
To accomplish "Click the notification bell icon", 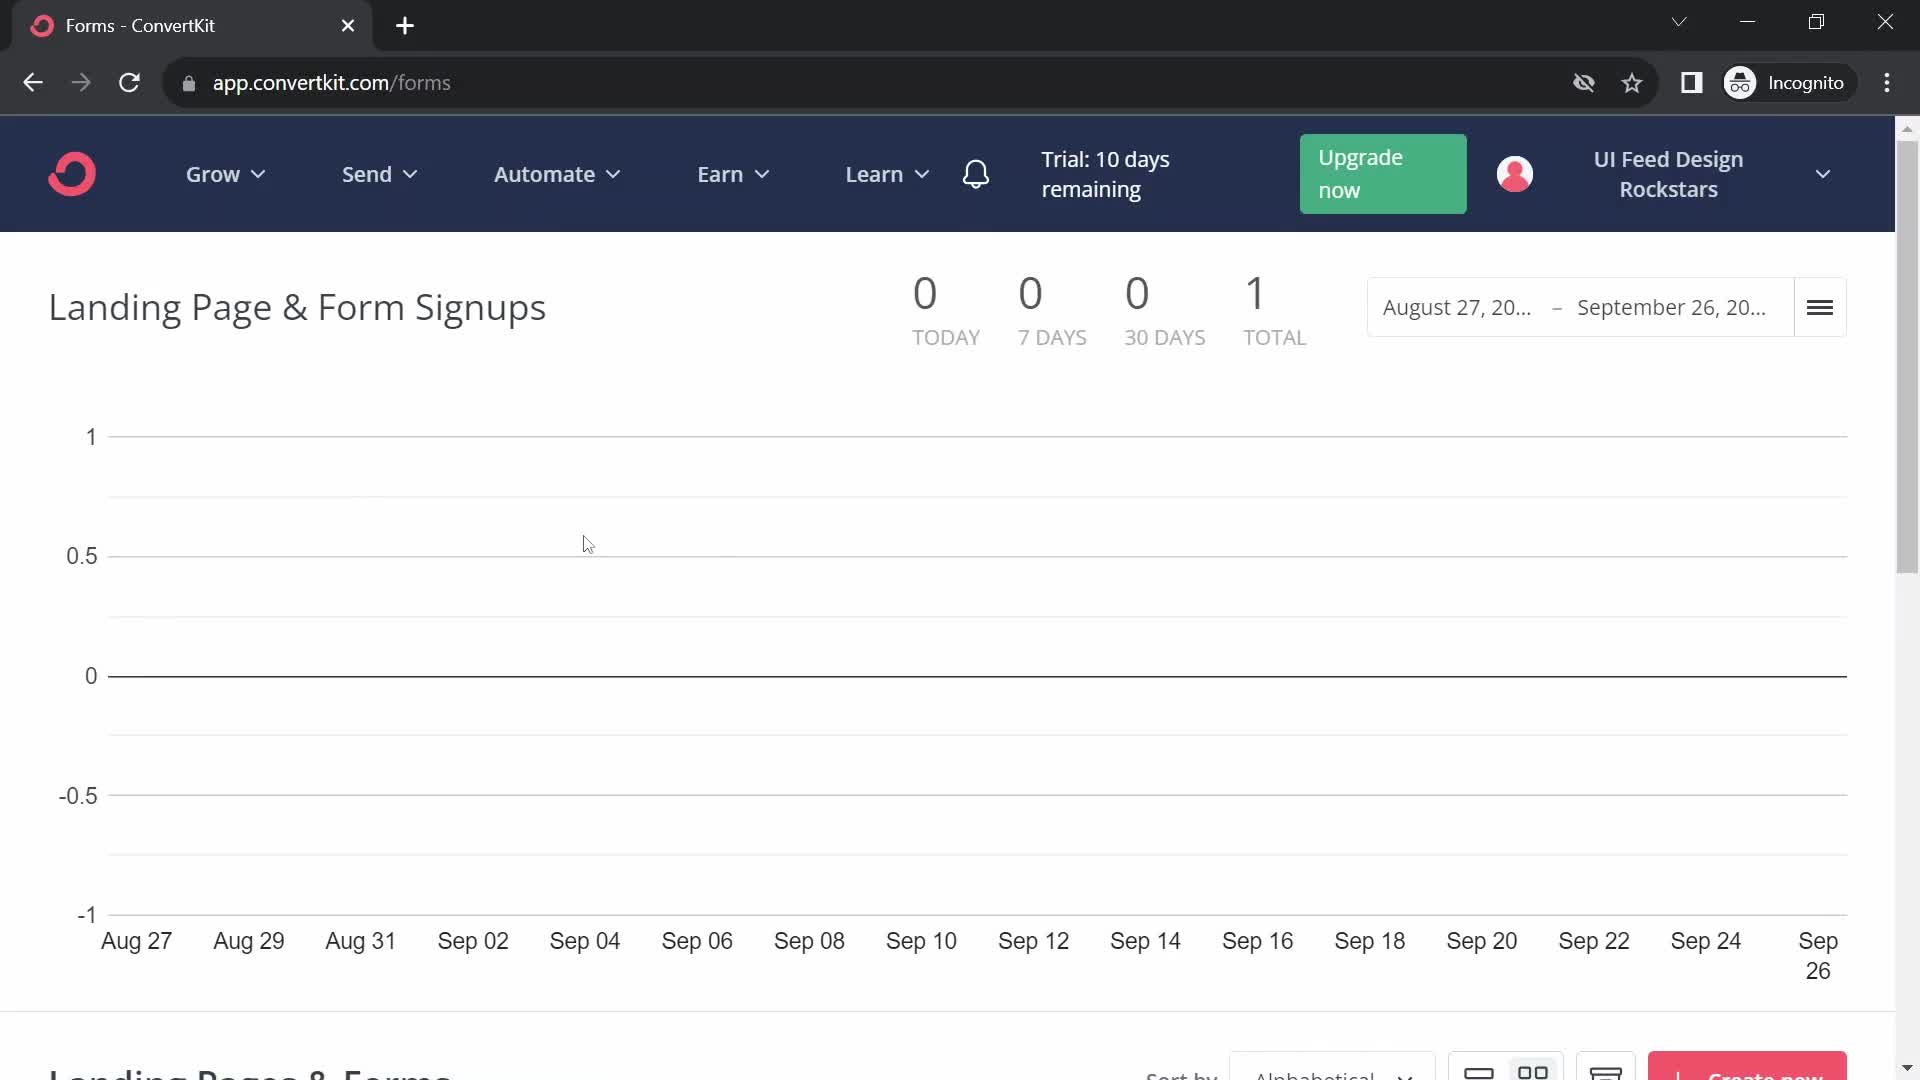I will (x=976, y=174).
